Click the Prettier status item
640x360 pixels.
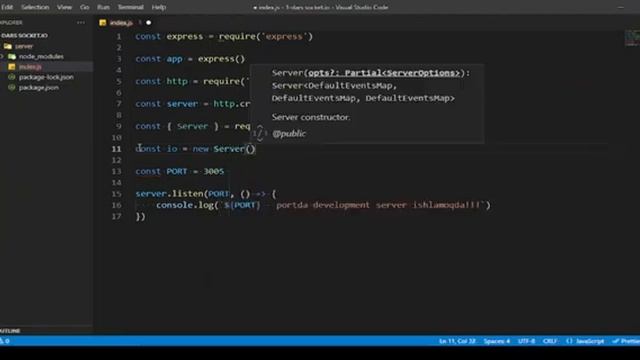[626, 341]
